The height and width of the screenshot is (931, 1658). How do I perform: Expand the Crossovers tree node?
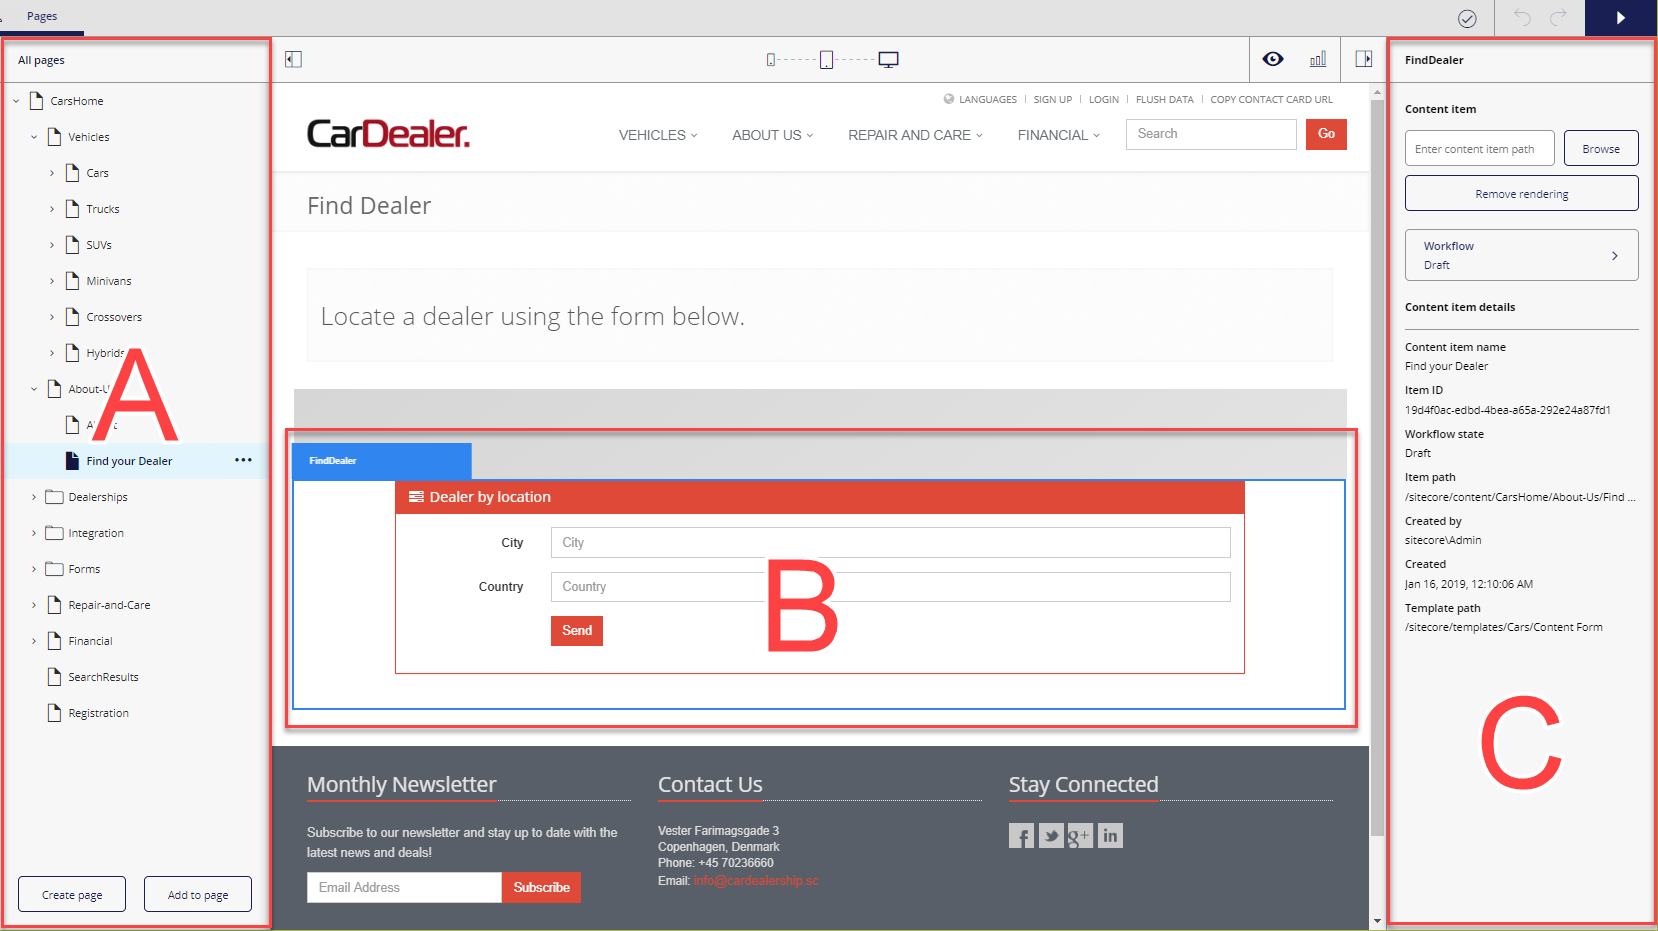pos(52,317)
